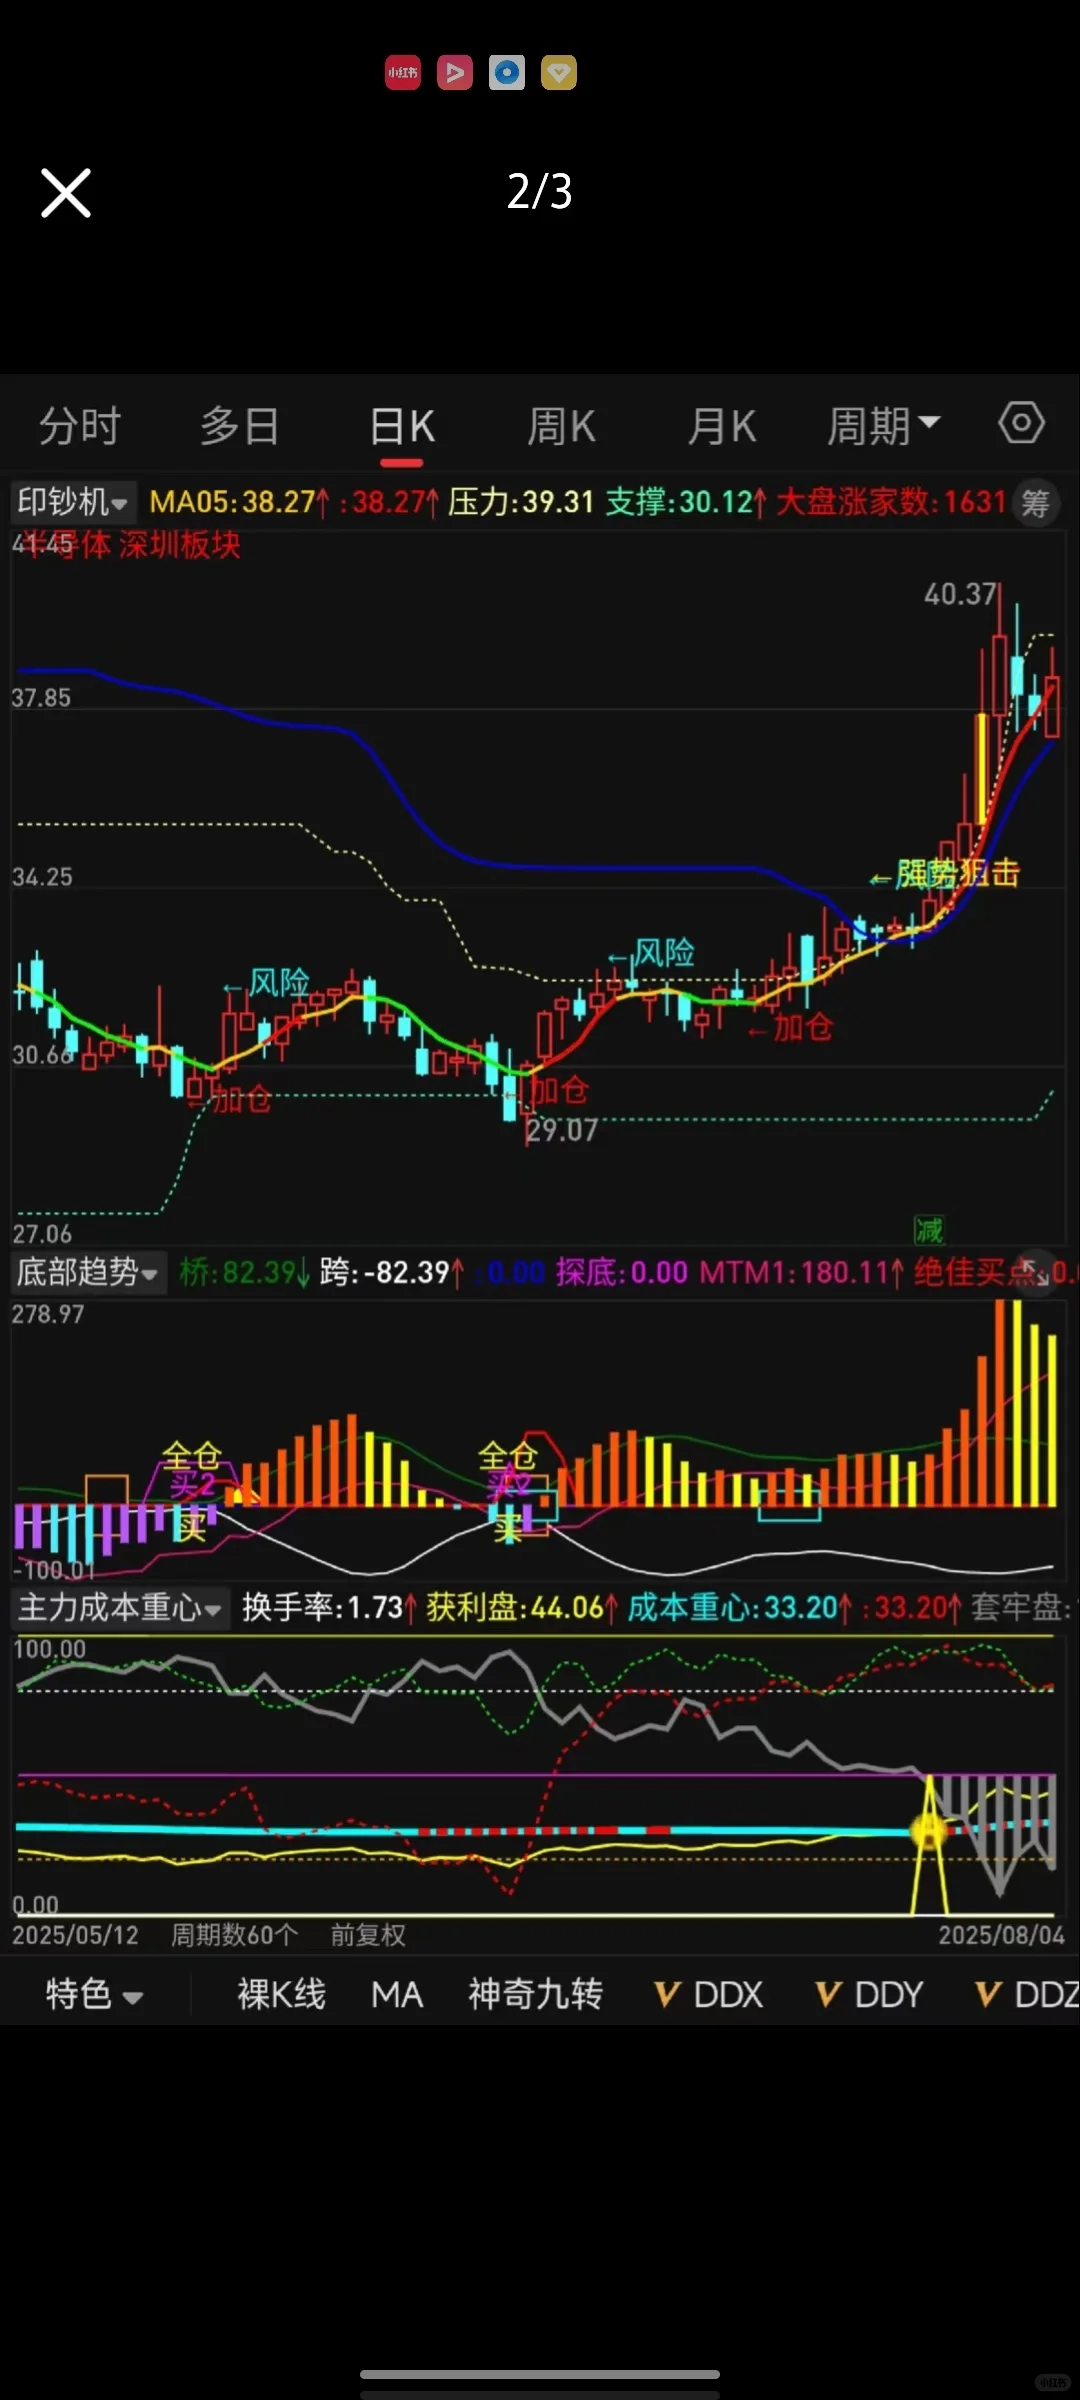The height and width of the screenshot is (2400, 1080).
Task: Switch to the 多日 tab
Action: click(x=240, y=427)
